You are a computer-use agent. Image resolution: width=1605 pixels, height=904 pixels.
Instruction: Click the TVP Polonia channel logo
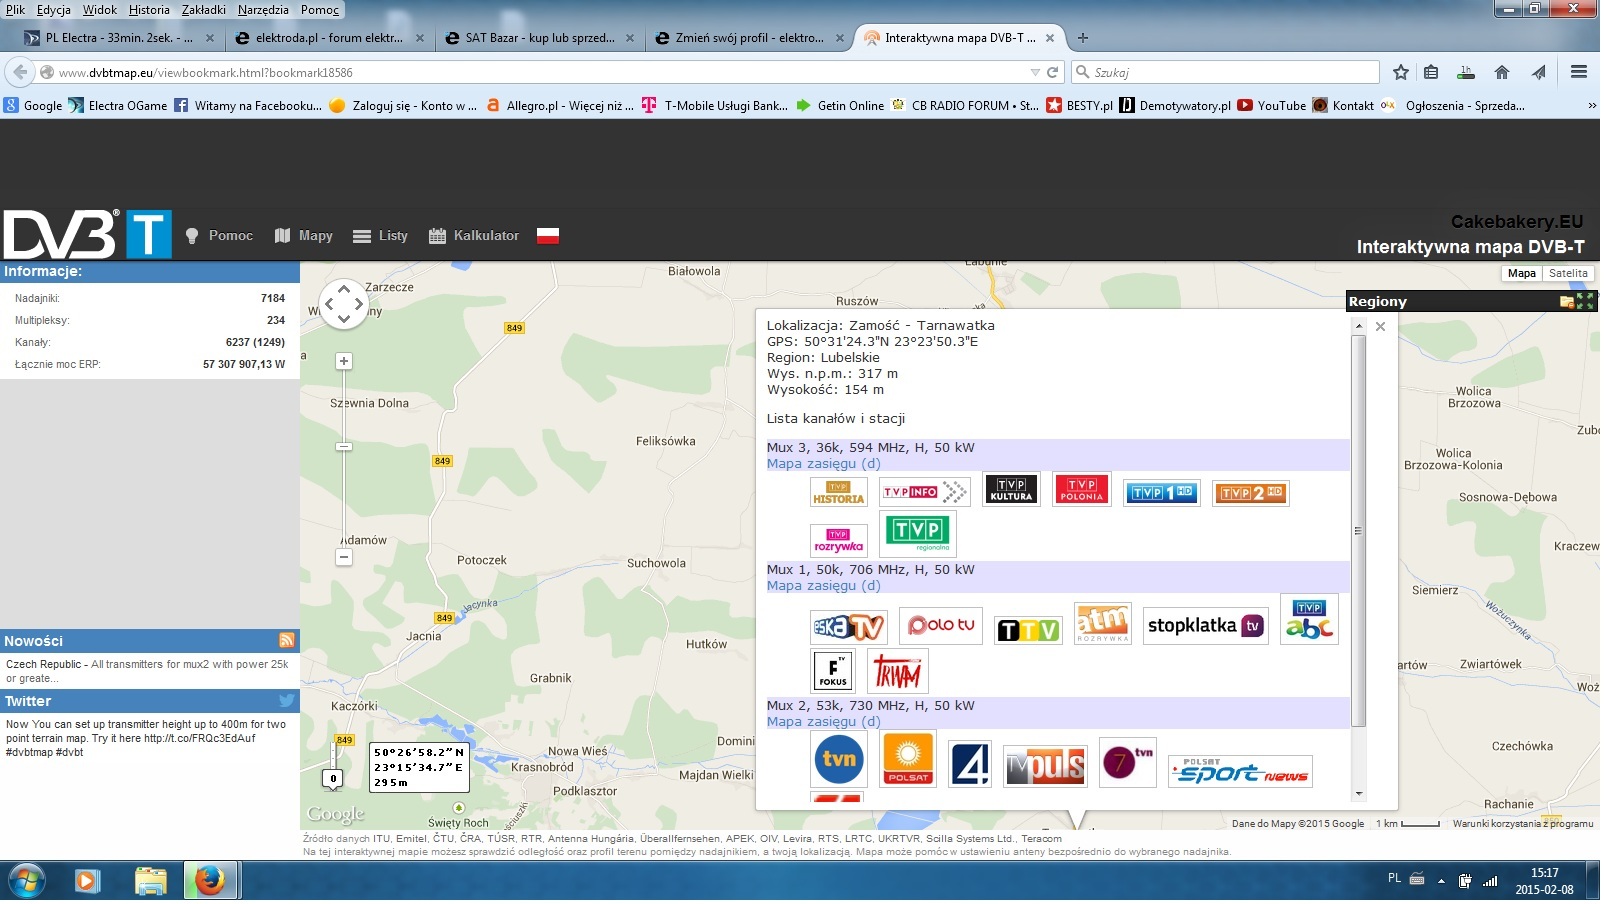(1083, 490)
